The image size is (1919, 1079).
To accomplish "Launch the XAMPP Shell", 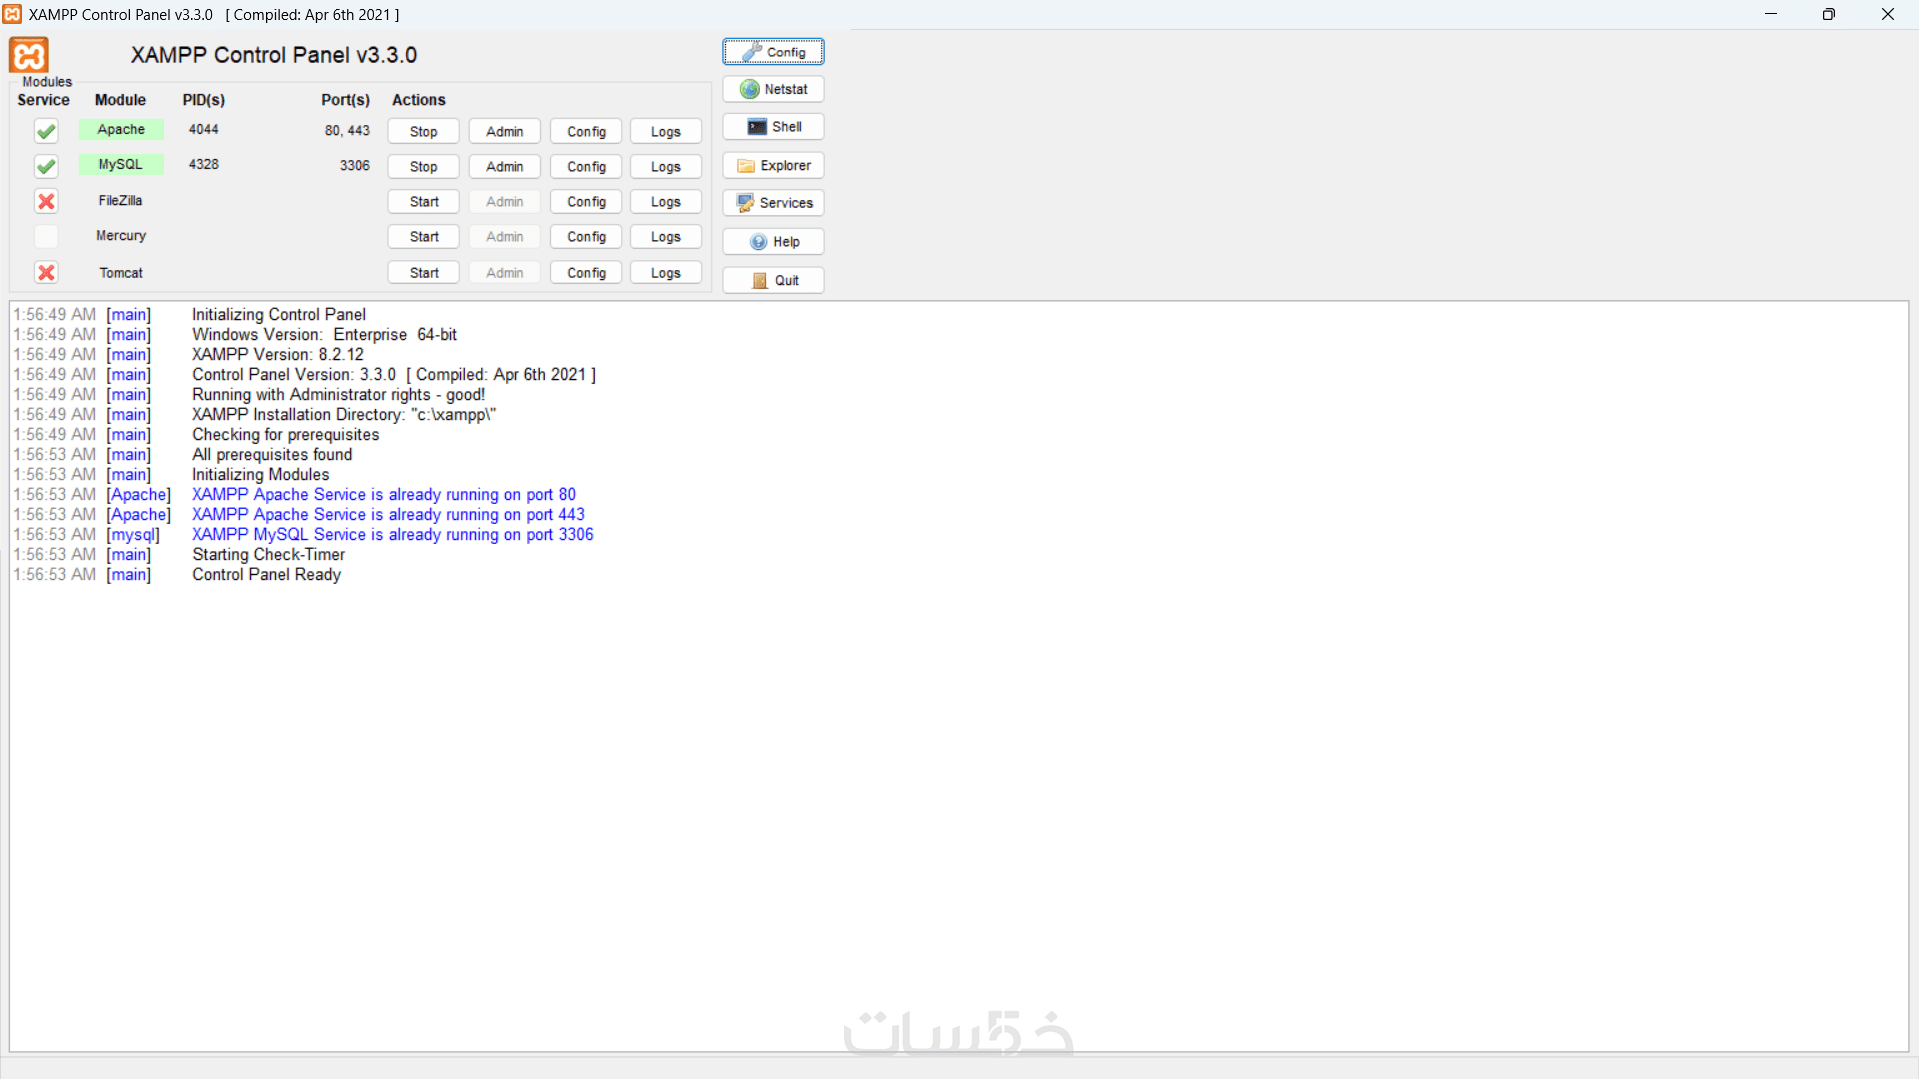I will pyautogui.click(x=773, y=127).
